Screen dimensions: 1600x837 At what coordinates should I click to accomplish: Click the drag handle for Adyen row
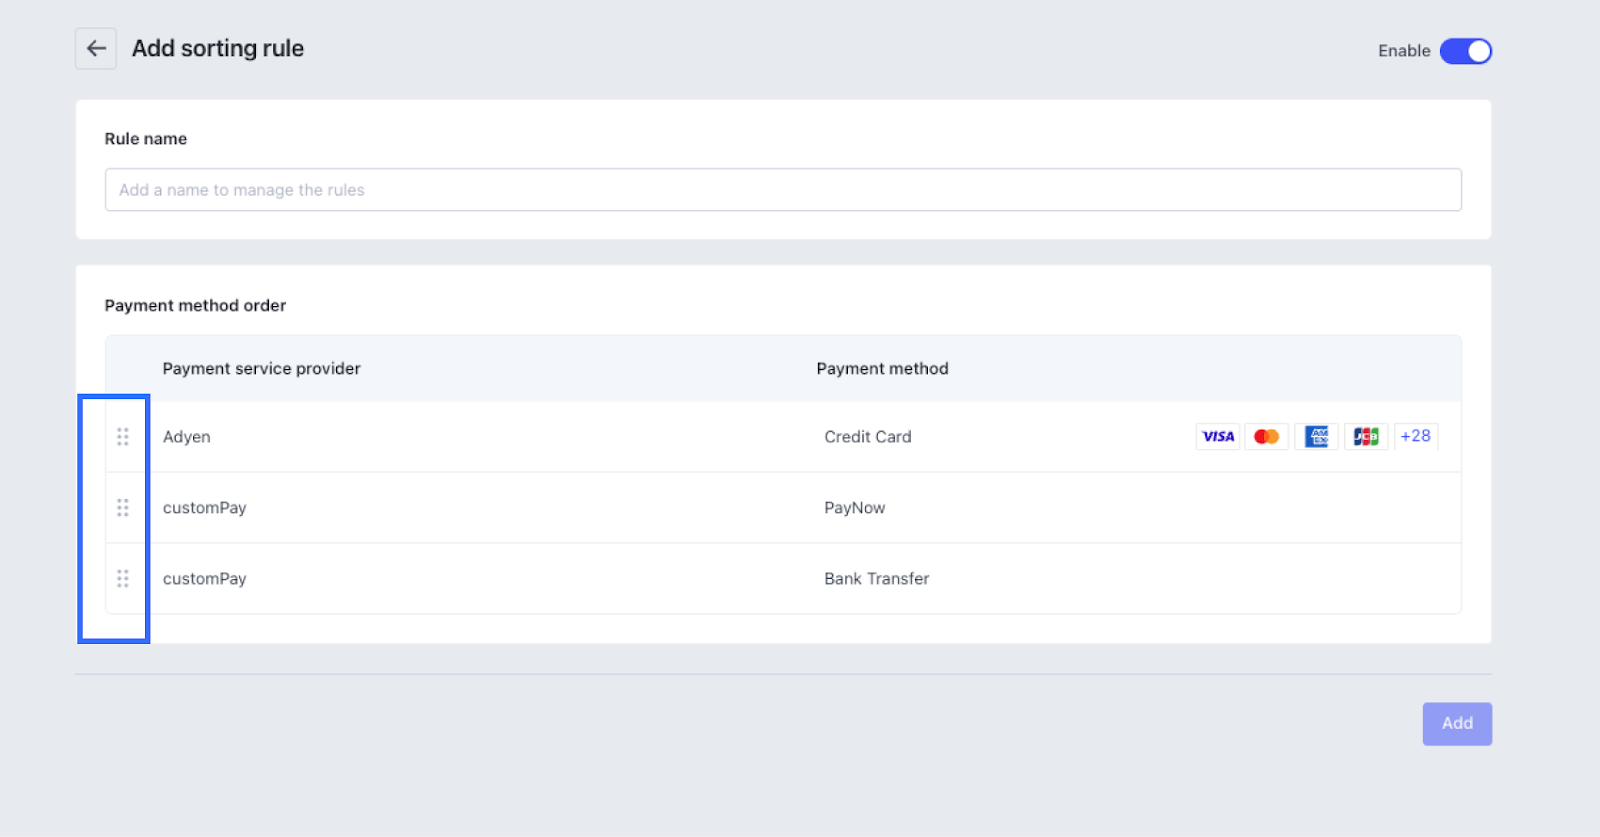[123, 437]
